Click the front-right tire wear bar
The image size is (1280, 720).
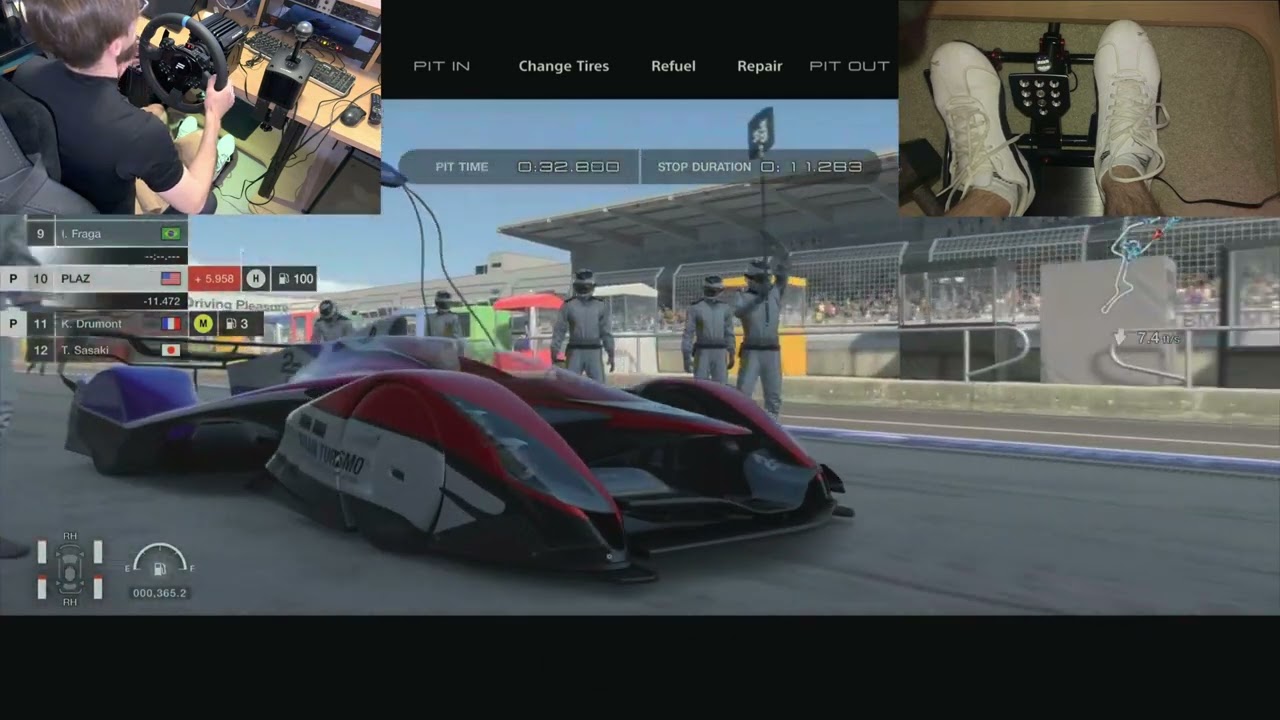(98, 552)
